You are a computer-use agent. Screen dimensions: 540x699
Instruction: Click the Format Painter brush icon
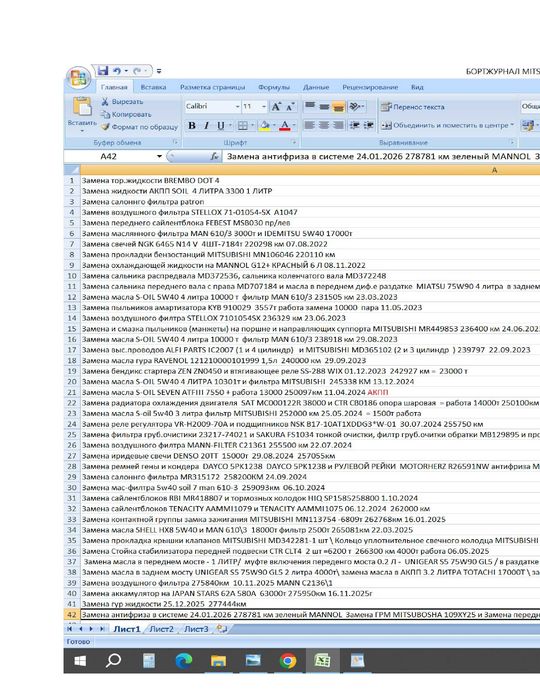coord(105,127)
